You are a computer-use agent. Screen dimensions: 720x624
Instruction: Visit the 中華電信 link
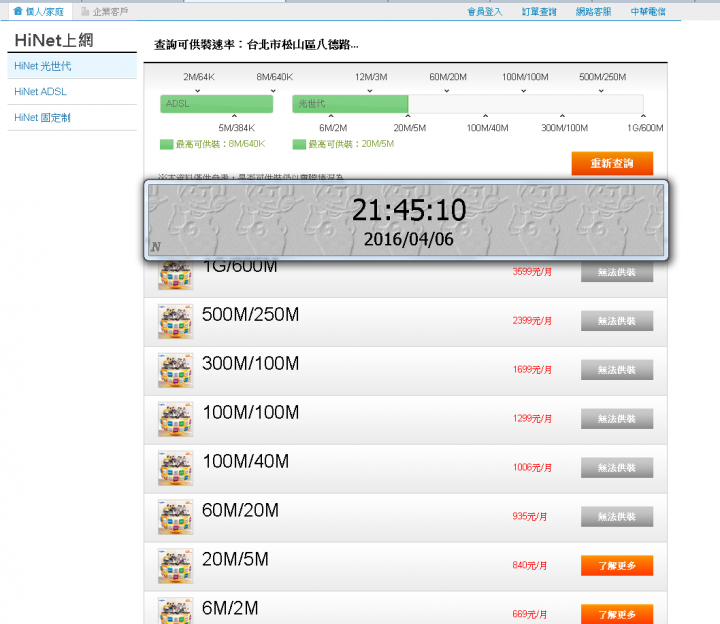coord(648,11)
